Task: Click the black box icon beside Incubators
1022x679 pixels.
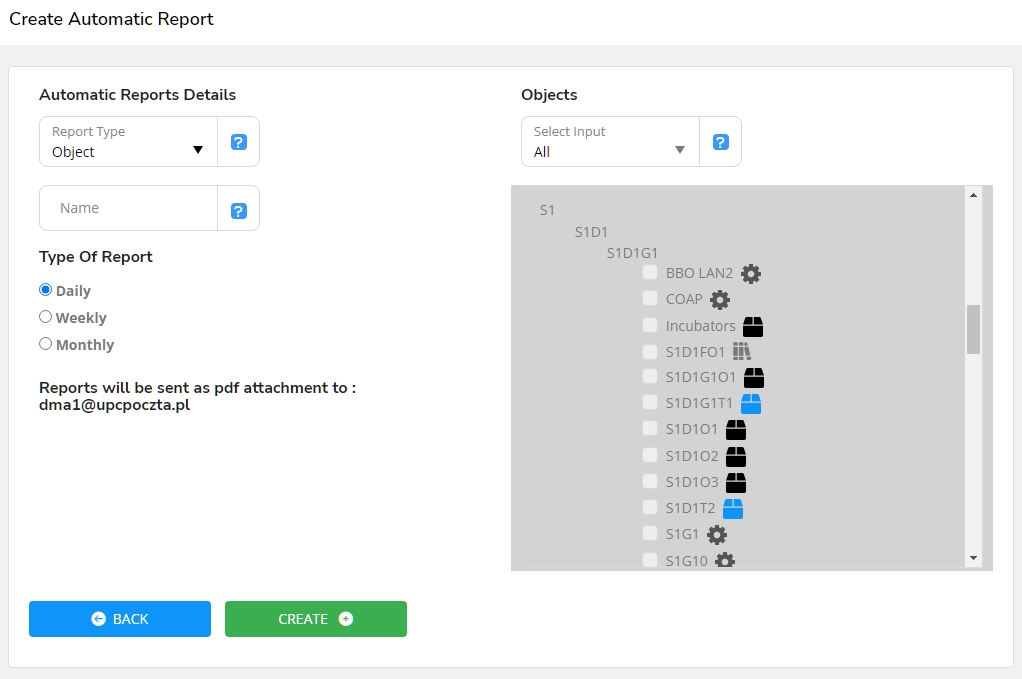Action: 753,326
